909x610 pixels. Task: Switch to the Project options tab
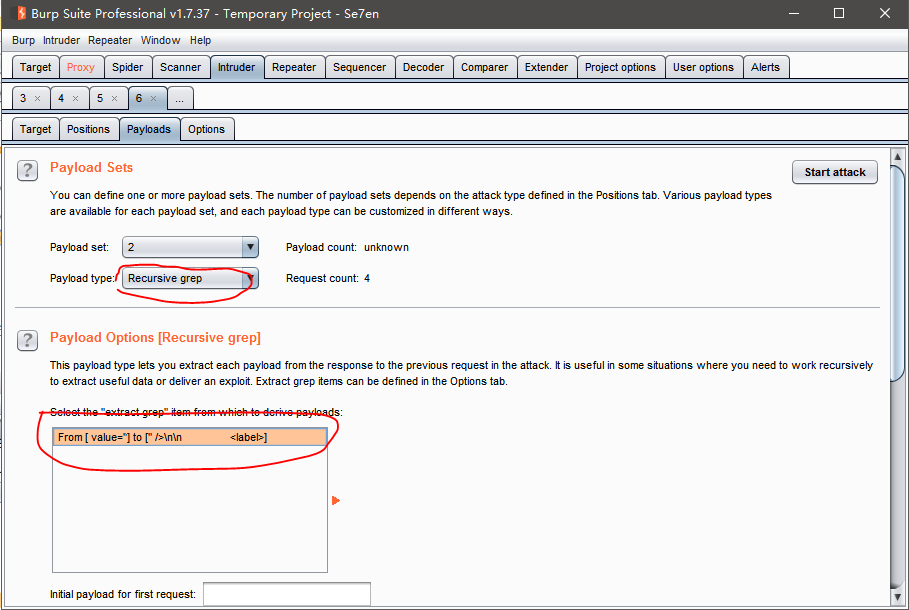click(x=620, y=67)
